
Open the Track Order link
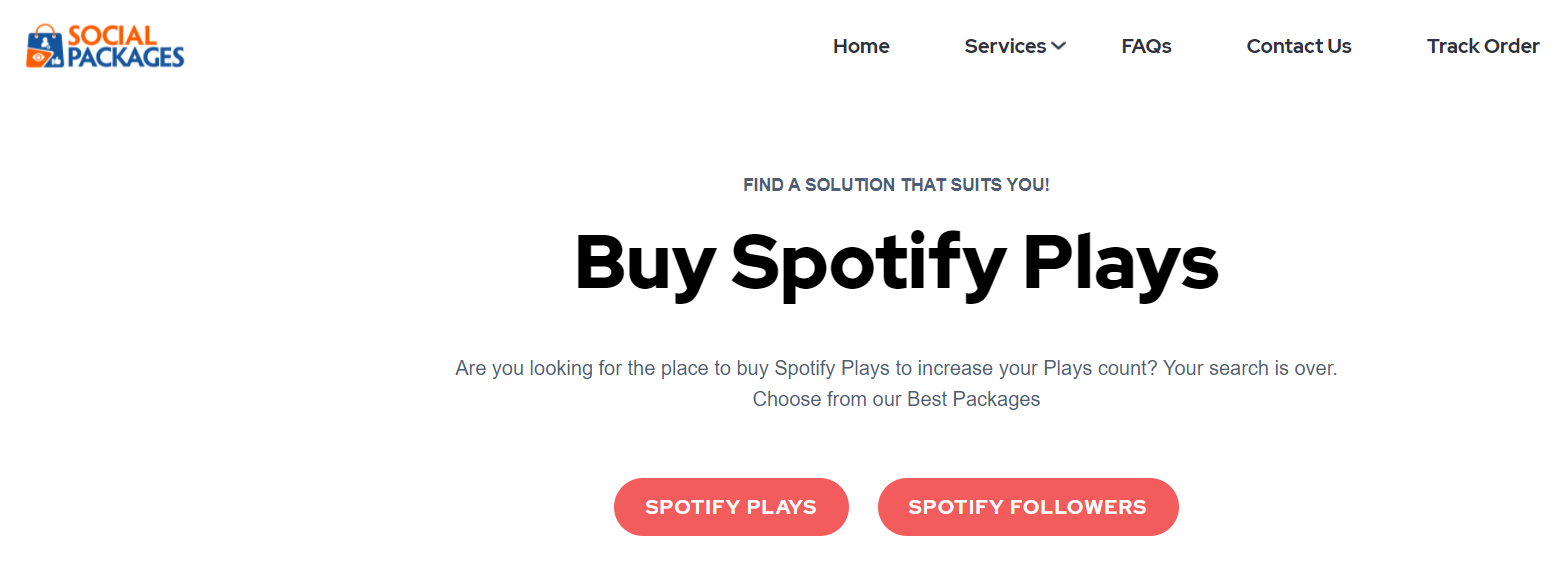pyautogui.click(x=1483, y=46)
